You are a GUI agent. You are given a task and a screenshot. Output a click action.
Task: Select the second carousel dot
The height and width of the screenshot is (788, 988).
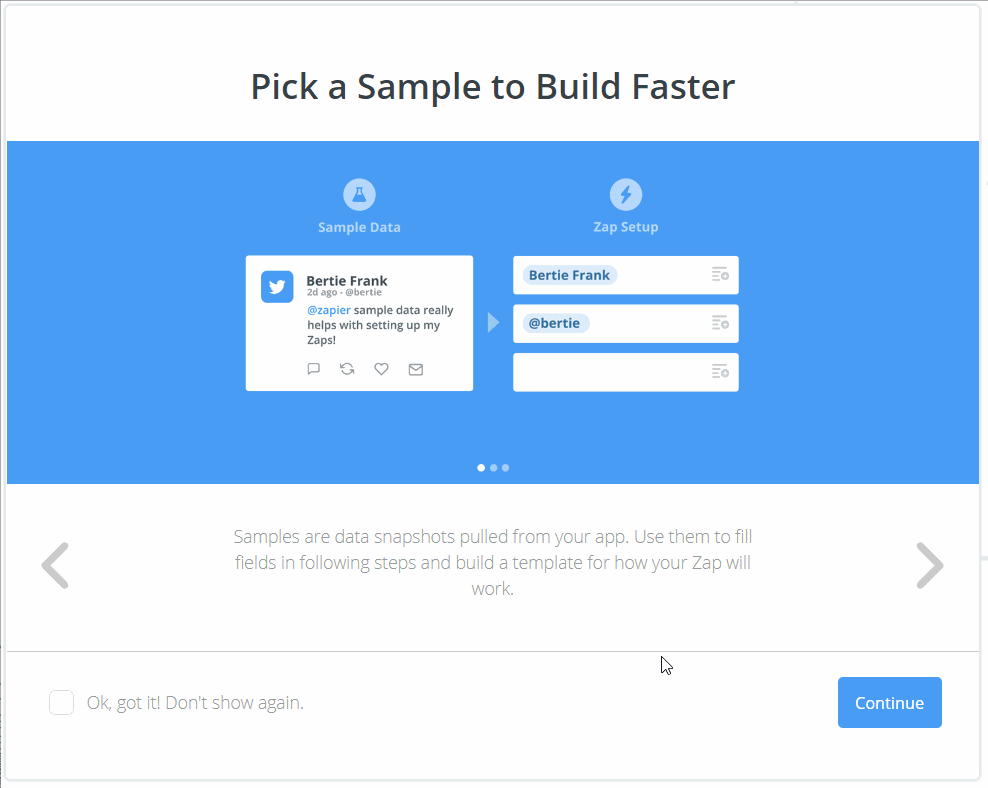pos(493,467)
